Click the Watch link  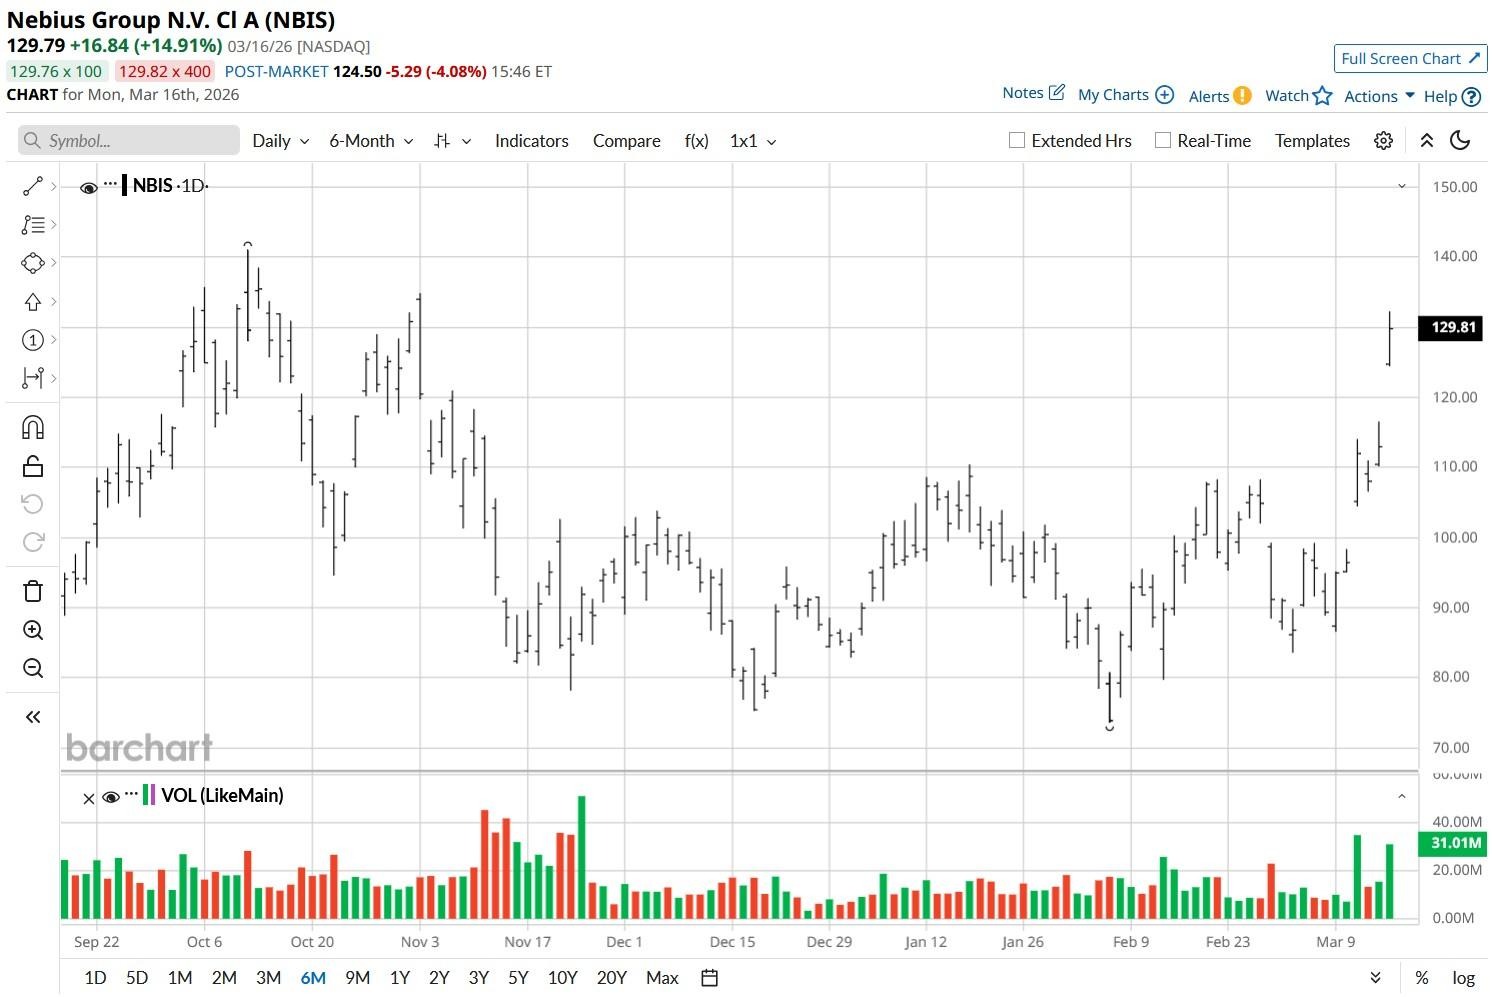[x=1287, y=96]
